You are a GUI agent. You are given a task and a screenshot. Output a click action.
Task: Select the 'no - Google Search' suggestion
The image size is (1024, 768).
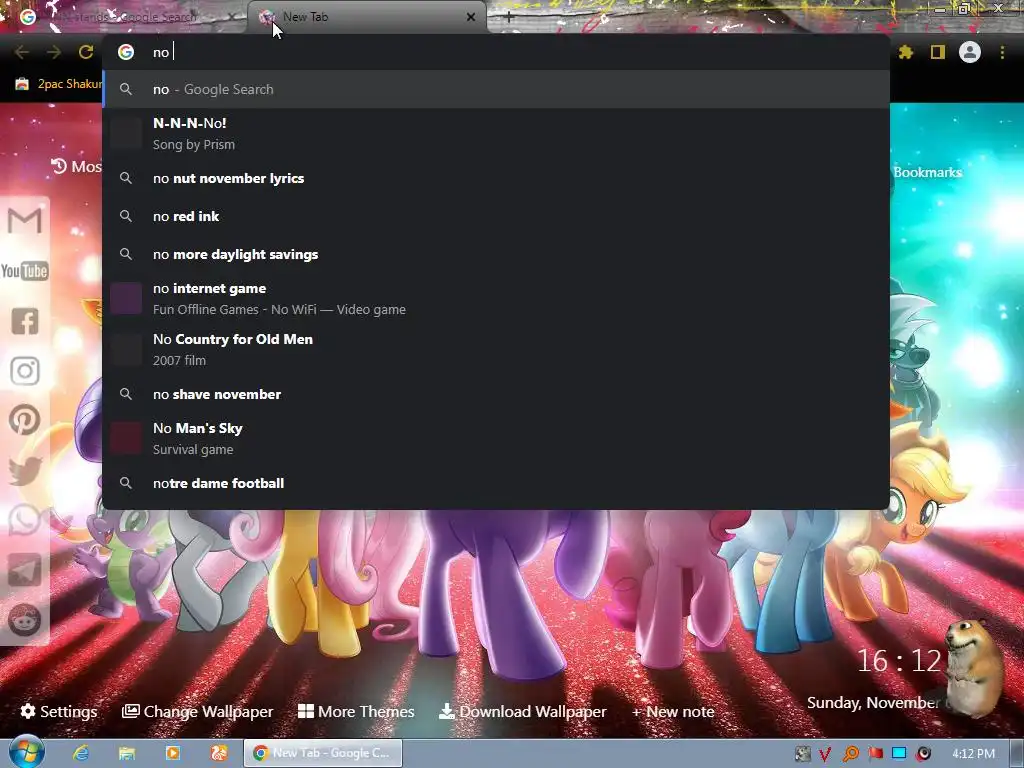[x=496, y=89]
